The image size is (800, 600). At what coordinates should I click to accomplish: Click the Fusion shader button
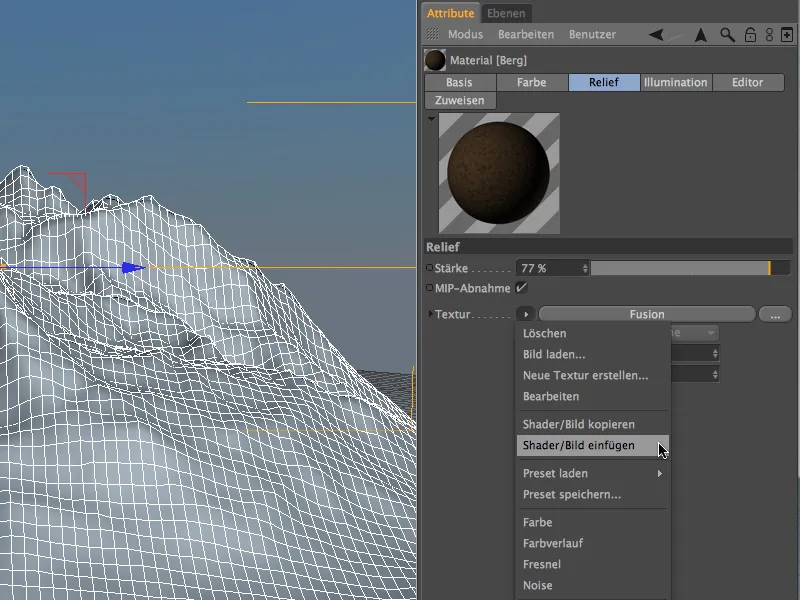click(647, 314)
